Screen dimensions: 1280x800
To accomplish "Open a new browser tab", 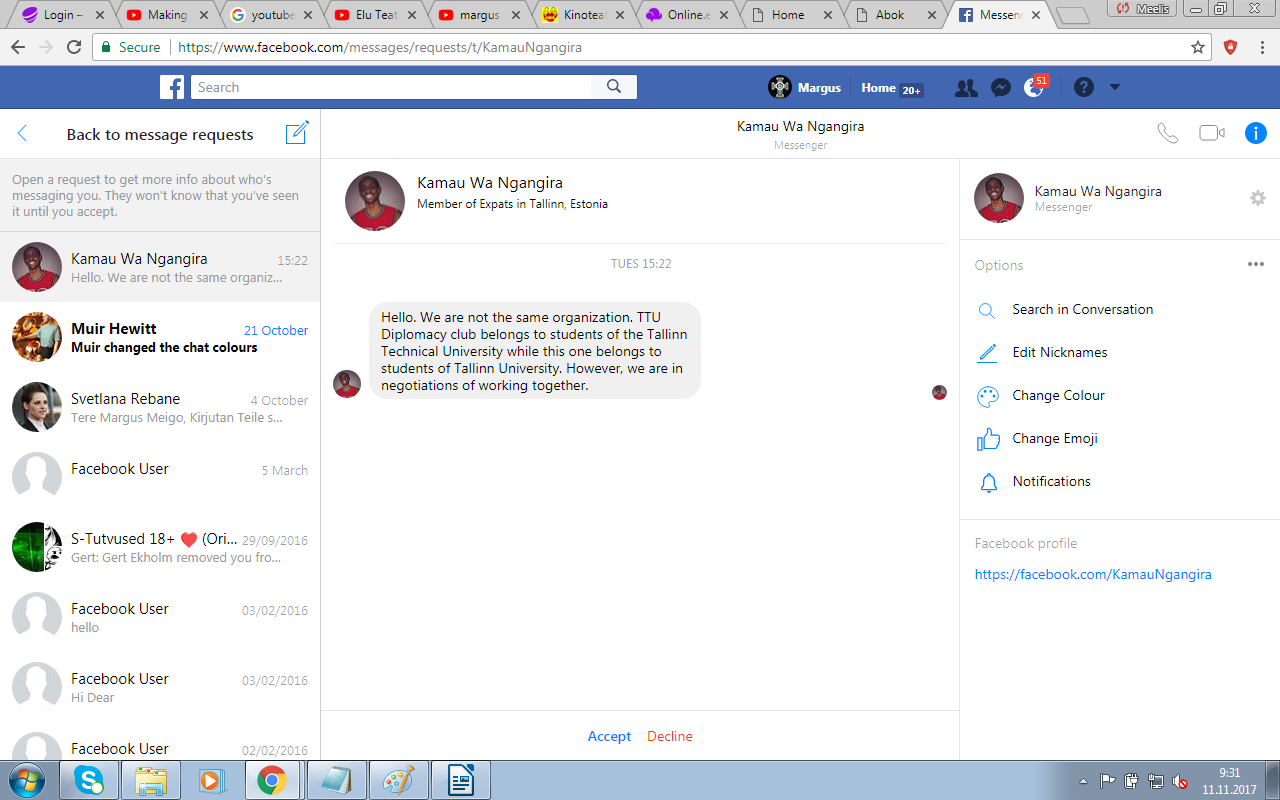I will (x=1072, y=16).
